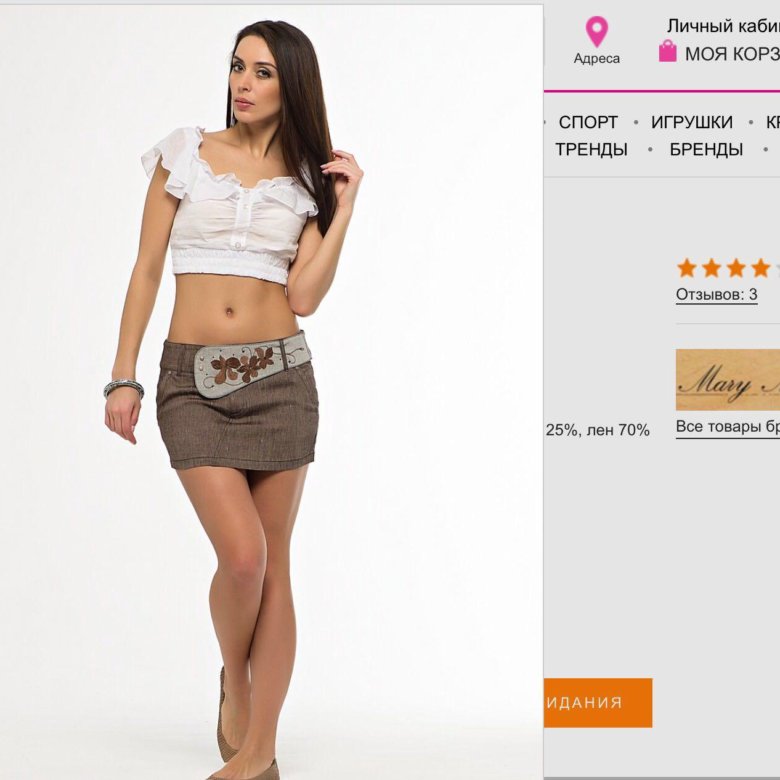Click the Mary brand logo image
The image size is (780, 780).
point(728,380)
